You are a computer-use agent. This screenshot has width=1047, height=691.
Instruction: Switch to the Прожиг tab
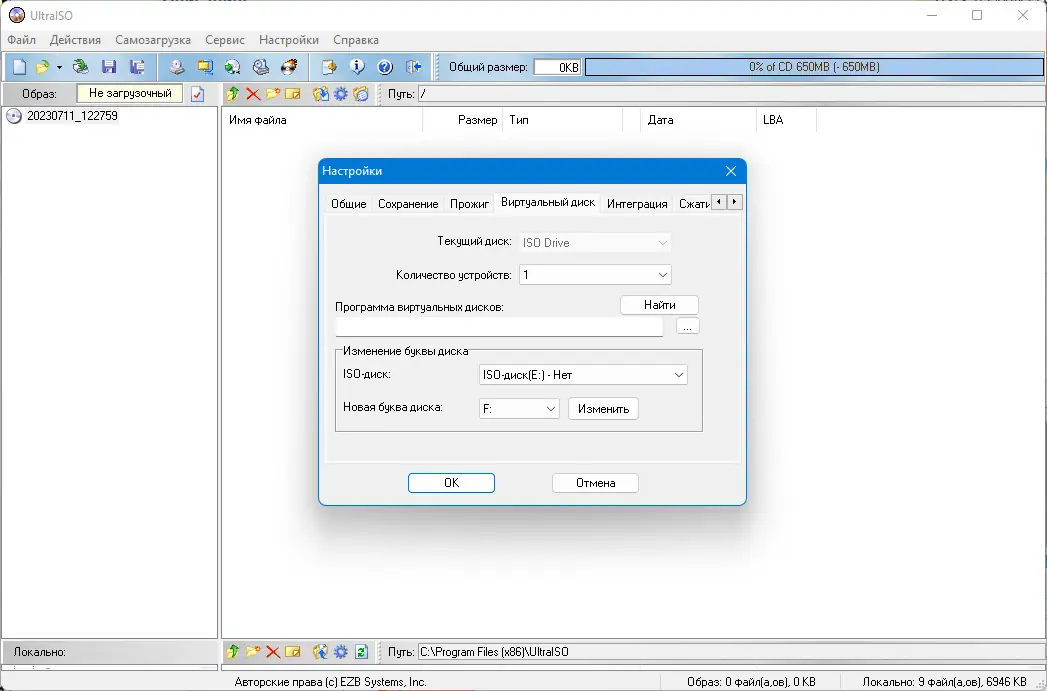(469, 204)
